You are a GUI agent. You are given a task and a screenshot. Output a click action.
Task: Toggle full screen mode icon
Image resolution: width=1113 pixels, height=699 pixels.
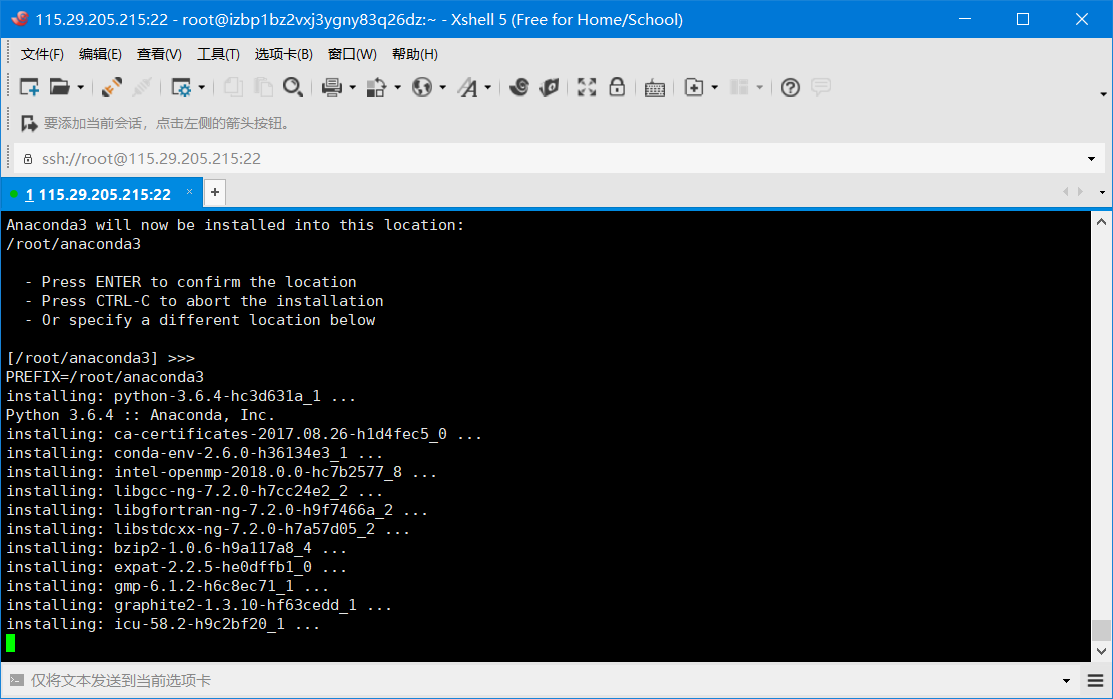[585, 87]
